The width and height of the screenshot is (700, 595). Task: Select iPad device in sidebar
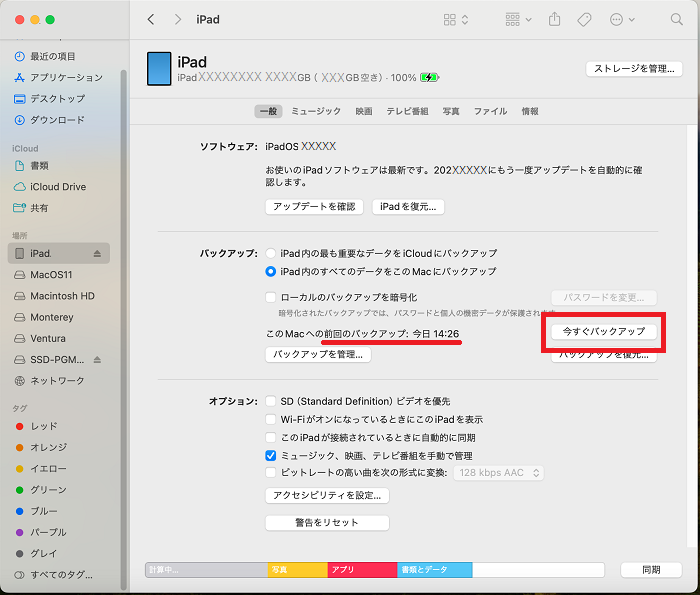pos(59,254)
